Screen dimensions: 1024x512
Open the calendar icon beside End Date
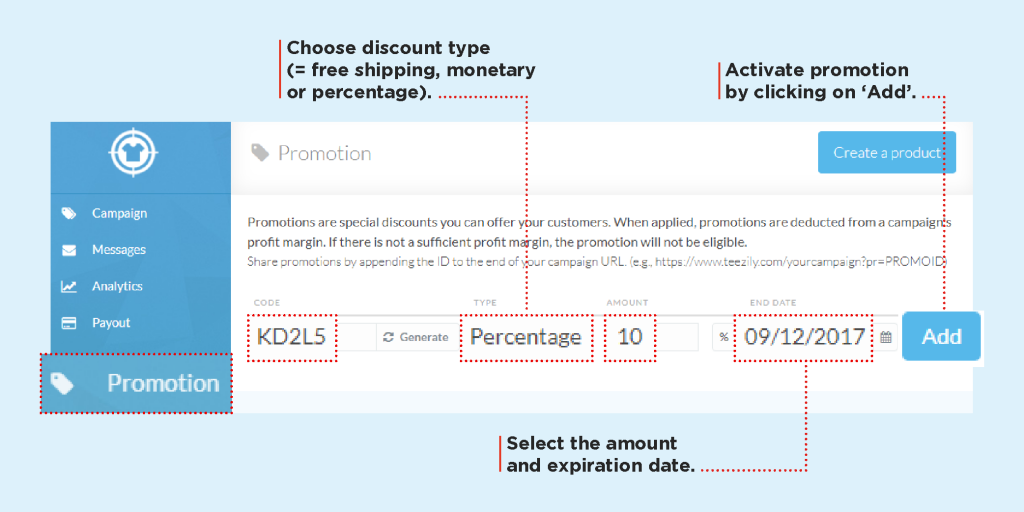(886, 337)
